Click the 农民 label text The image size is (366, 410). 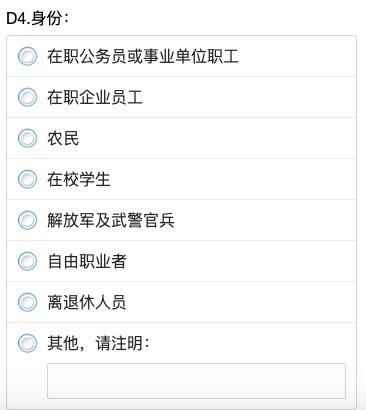tap(63, 138)
